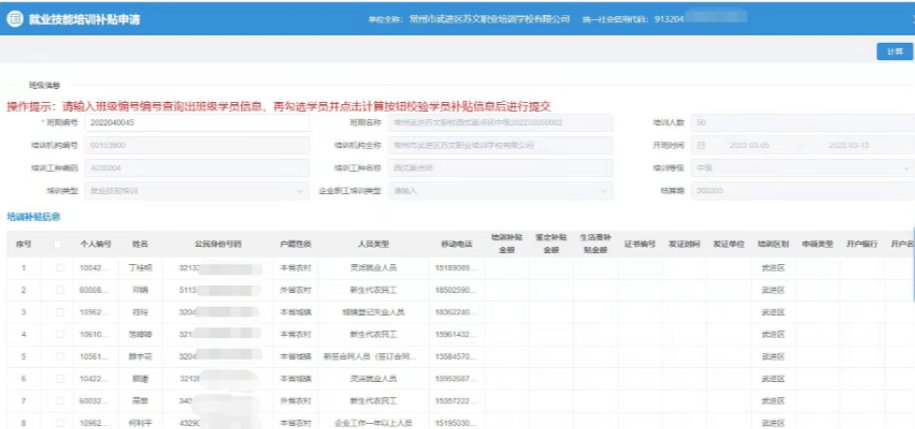Toggle the select-all checkbox in table header
This screenshot has height=429, width=915.
point(61,243)
